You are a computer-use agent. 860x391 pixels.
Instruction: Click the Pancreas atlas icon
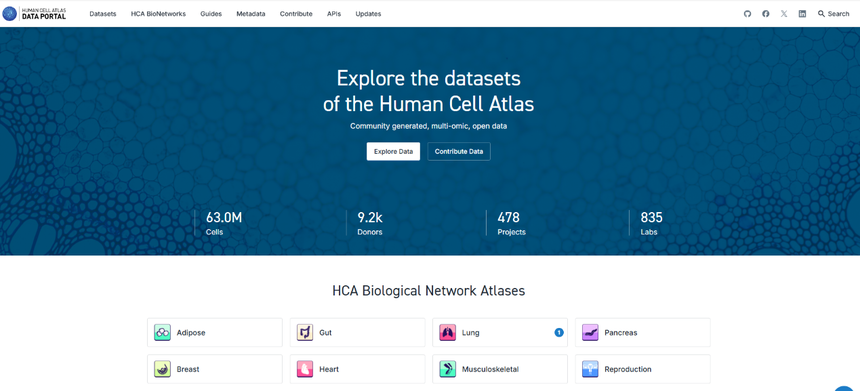[x=590, y=332]
